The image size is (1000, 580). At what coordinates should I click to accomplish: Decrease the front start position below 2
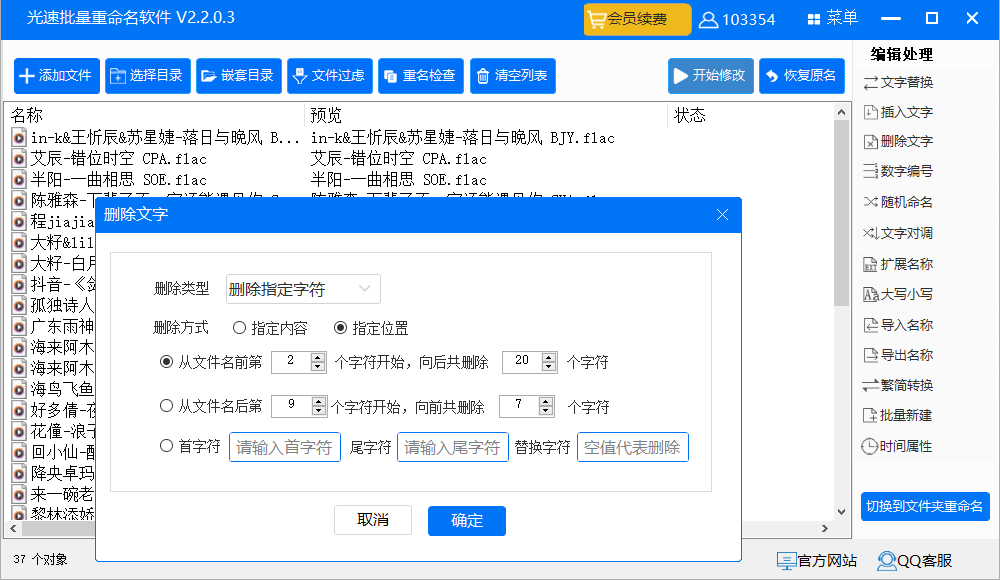[318, 367]
